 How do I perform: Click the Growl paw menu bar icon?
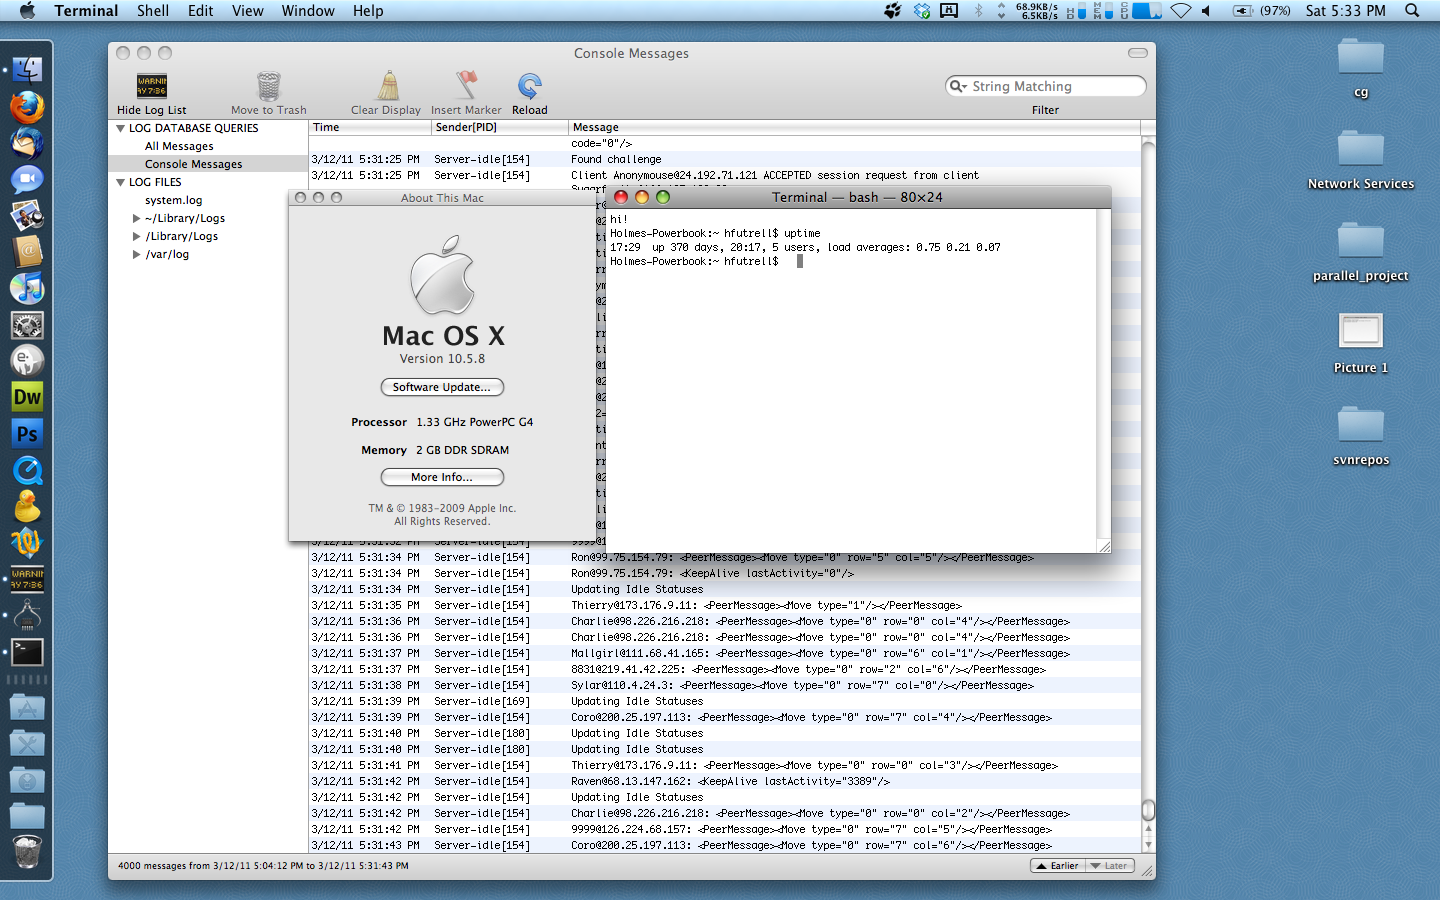893,10
